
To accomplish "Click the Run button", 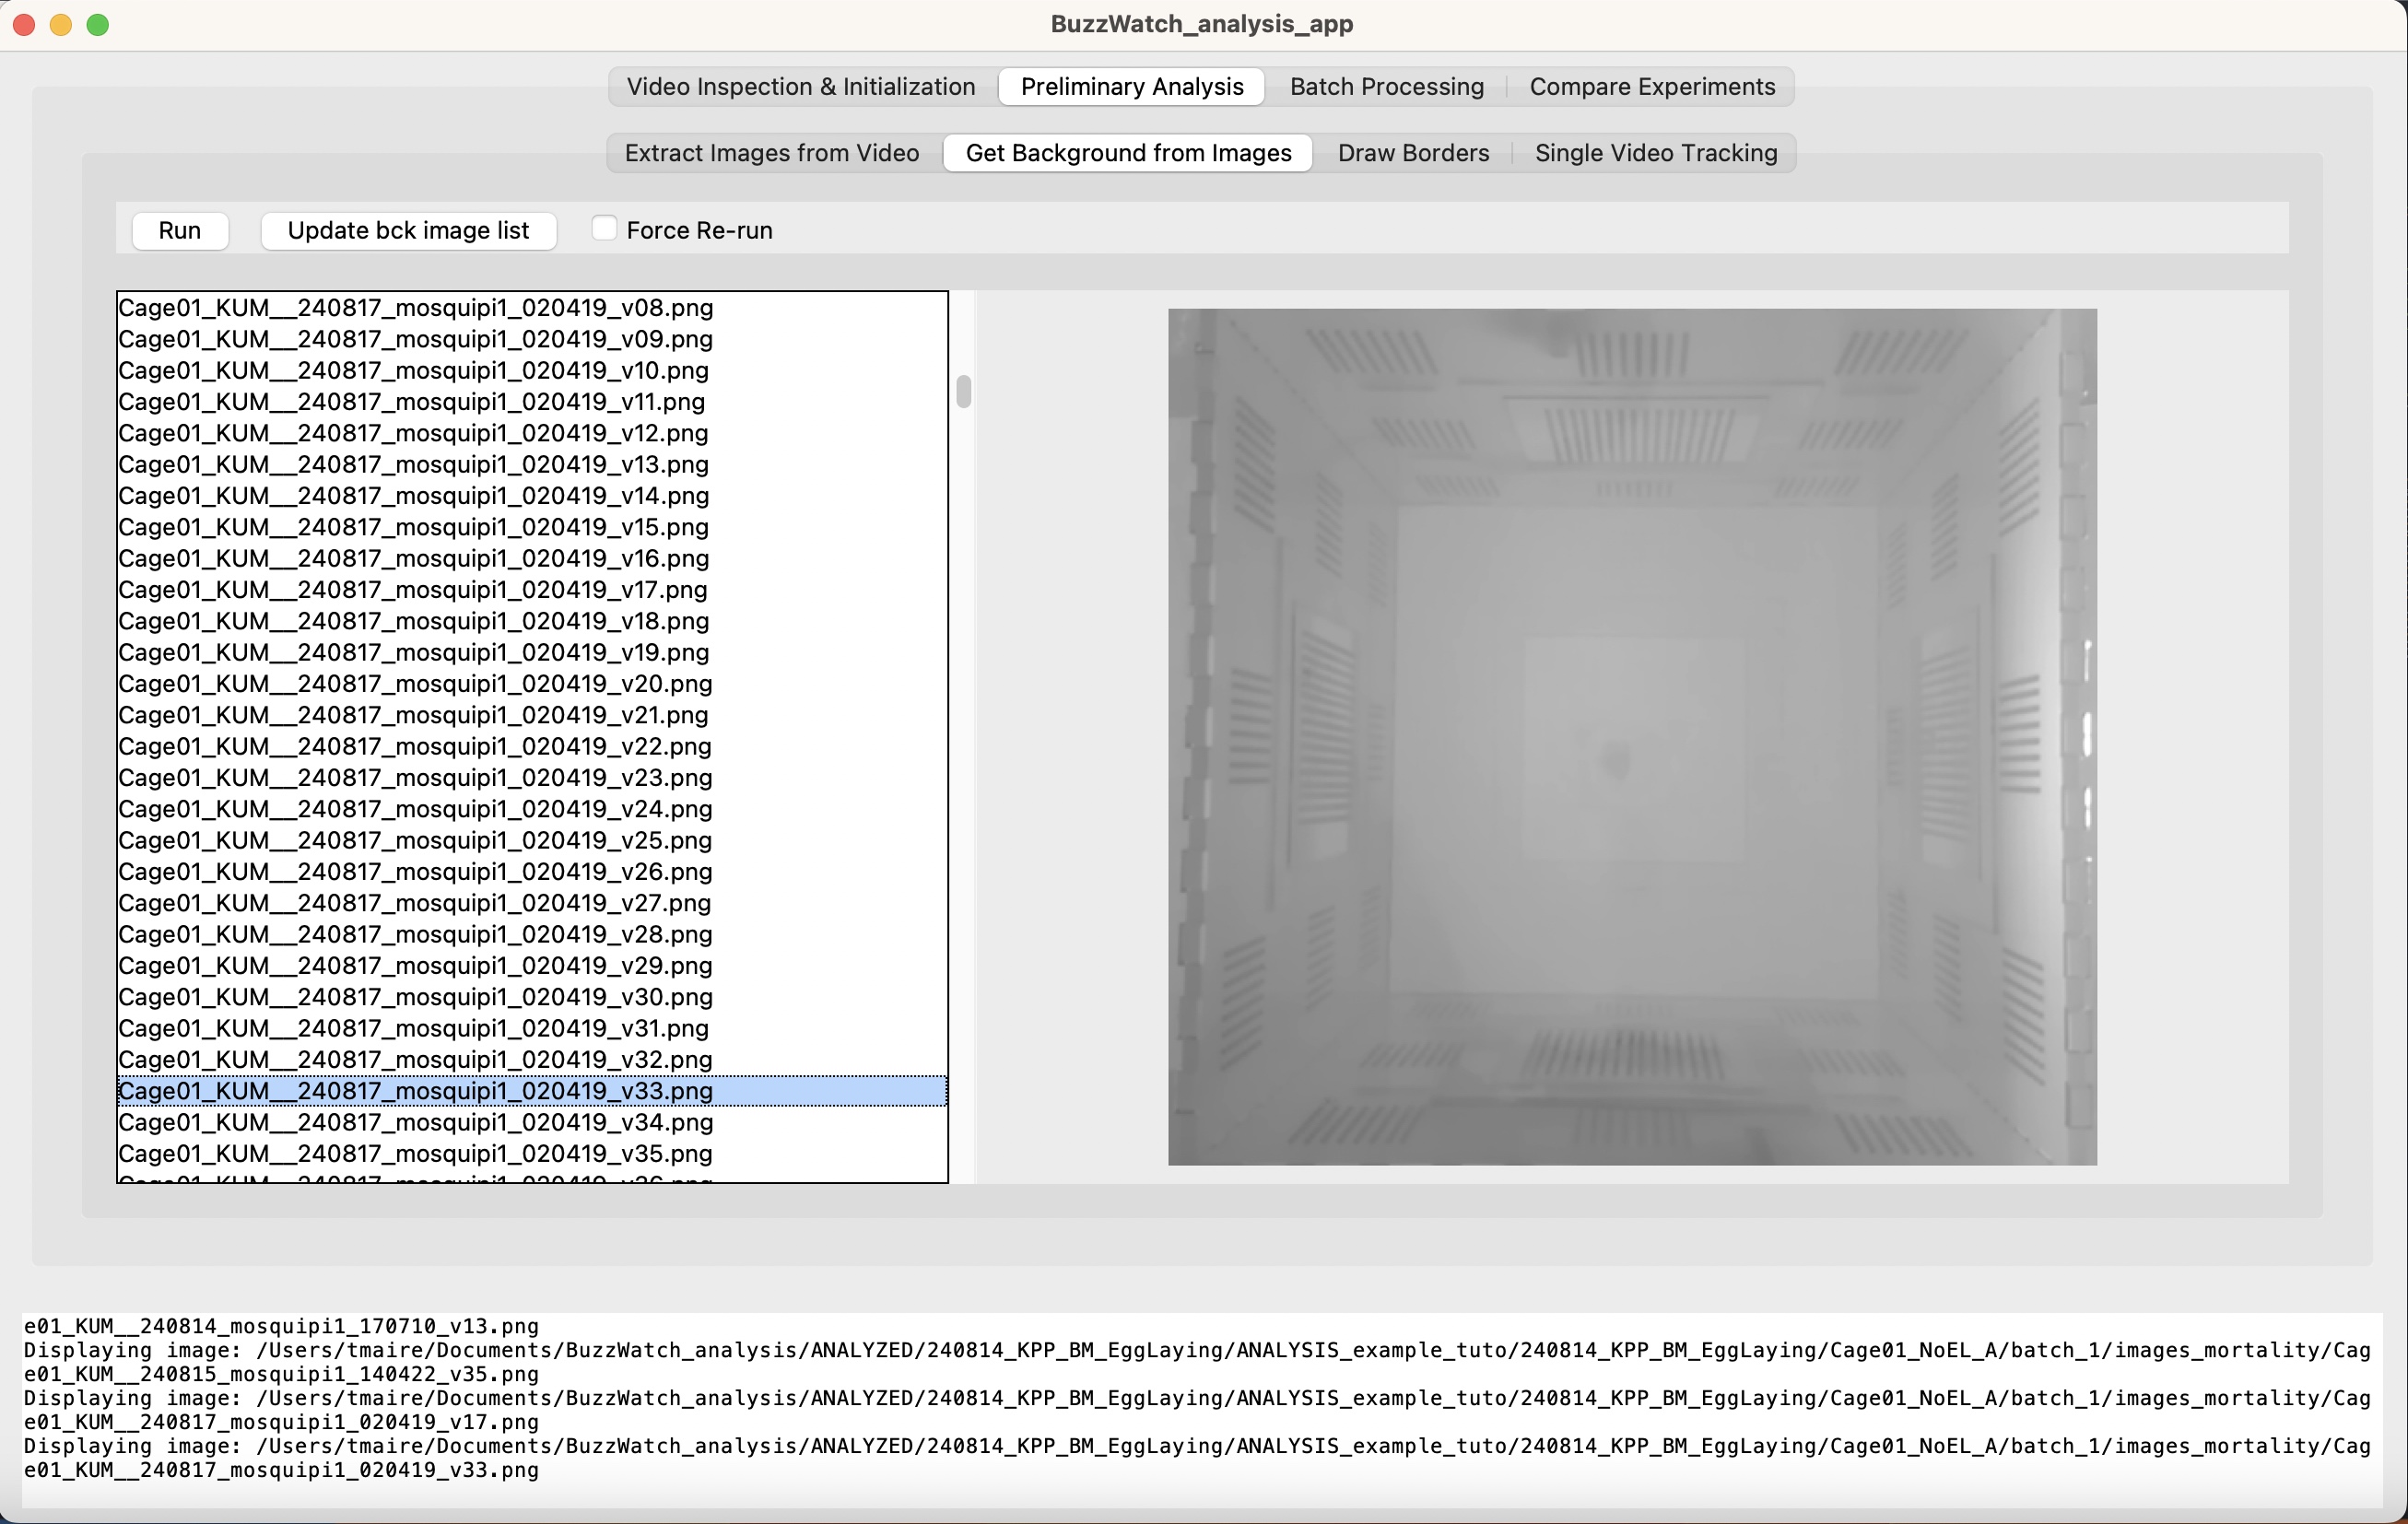I will tap(180, 230).
